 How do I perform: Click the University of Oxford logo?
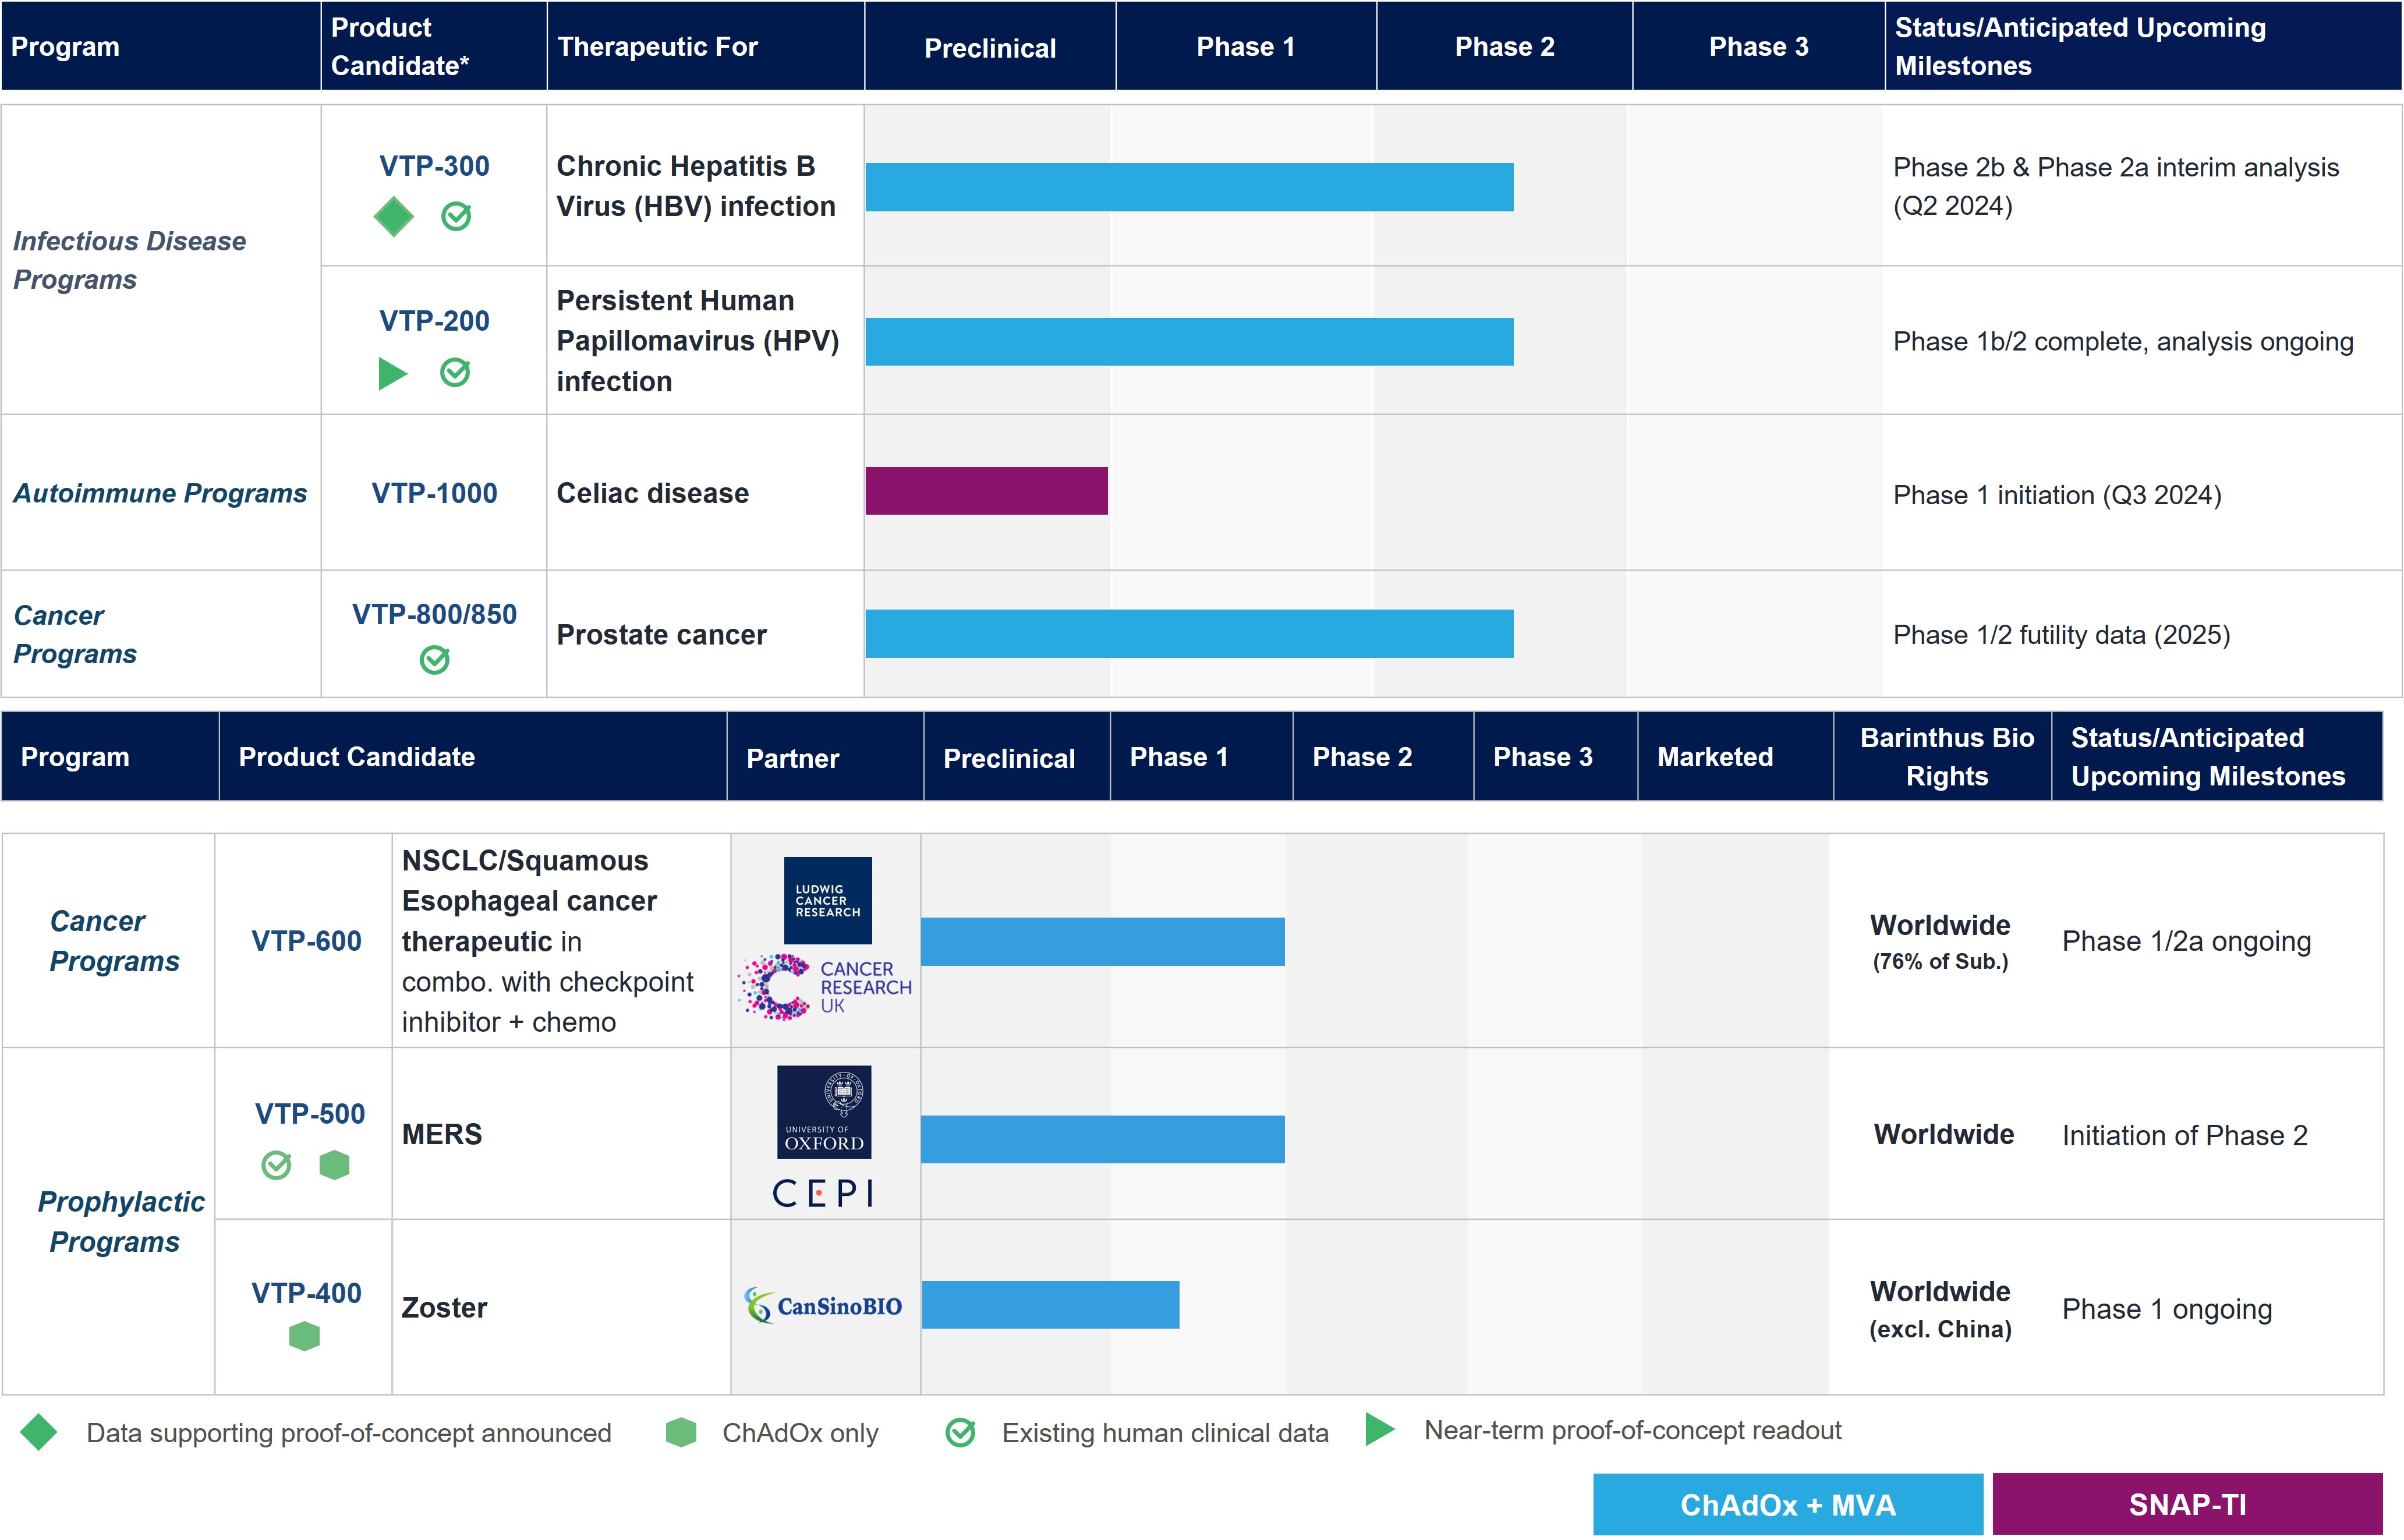click(824, 1112)
